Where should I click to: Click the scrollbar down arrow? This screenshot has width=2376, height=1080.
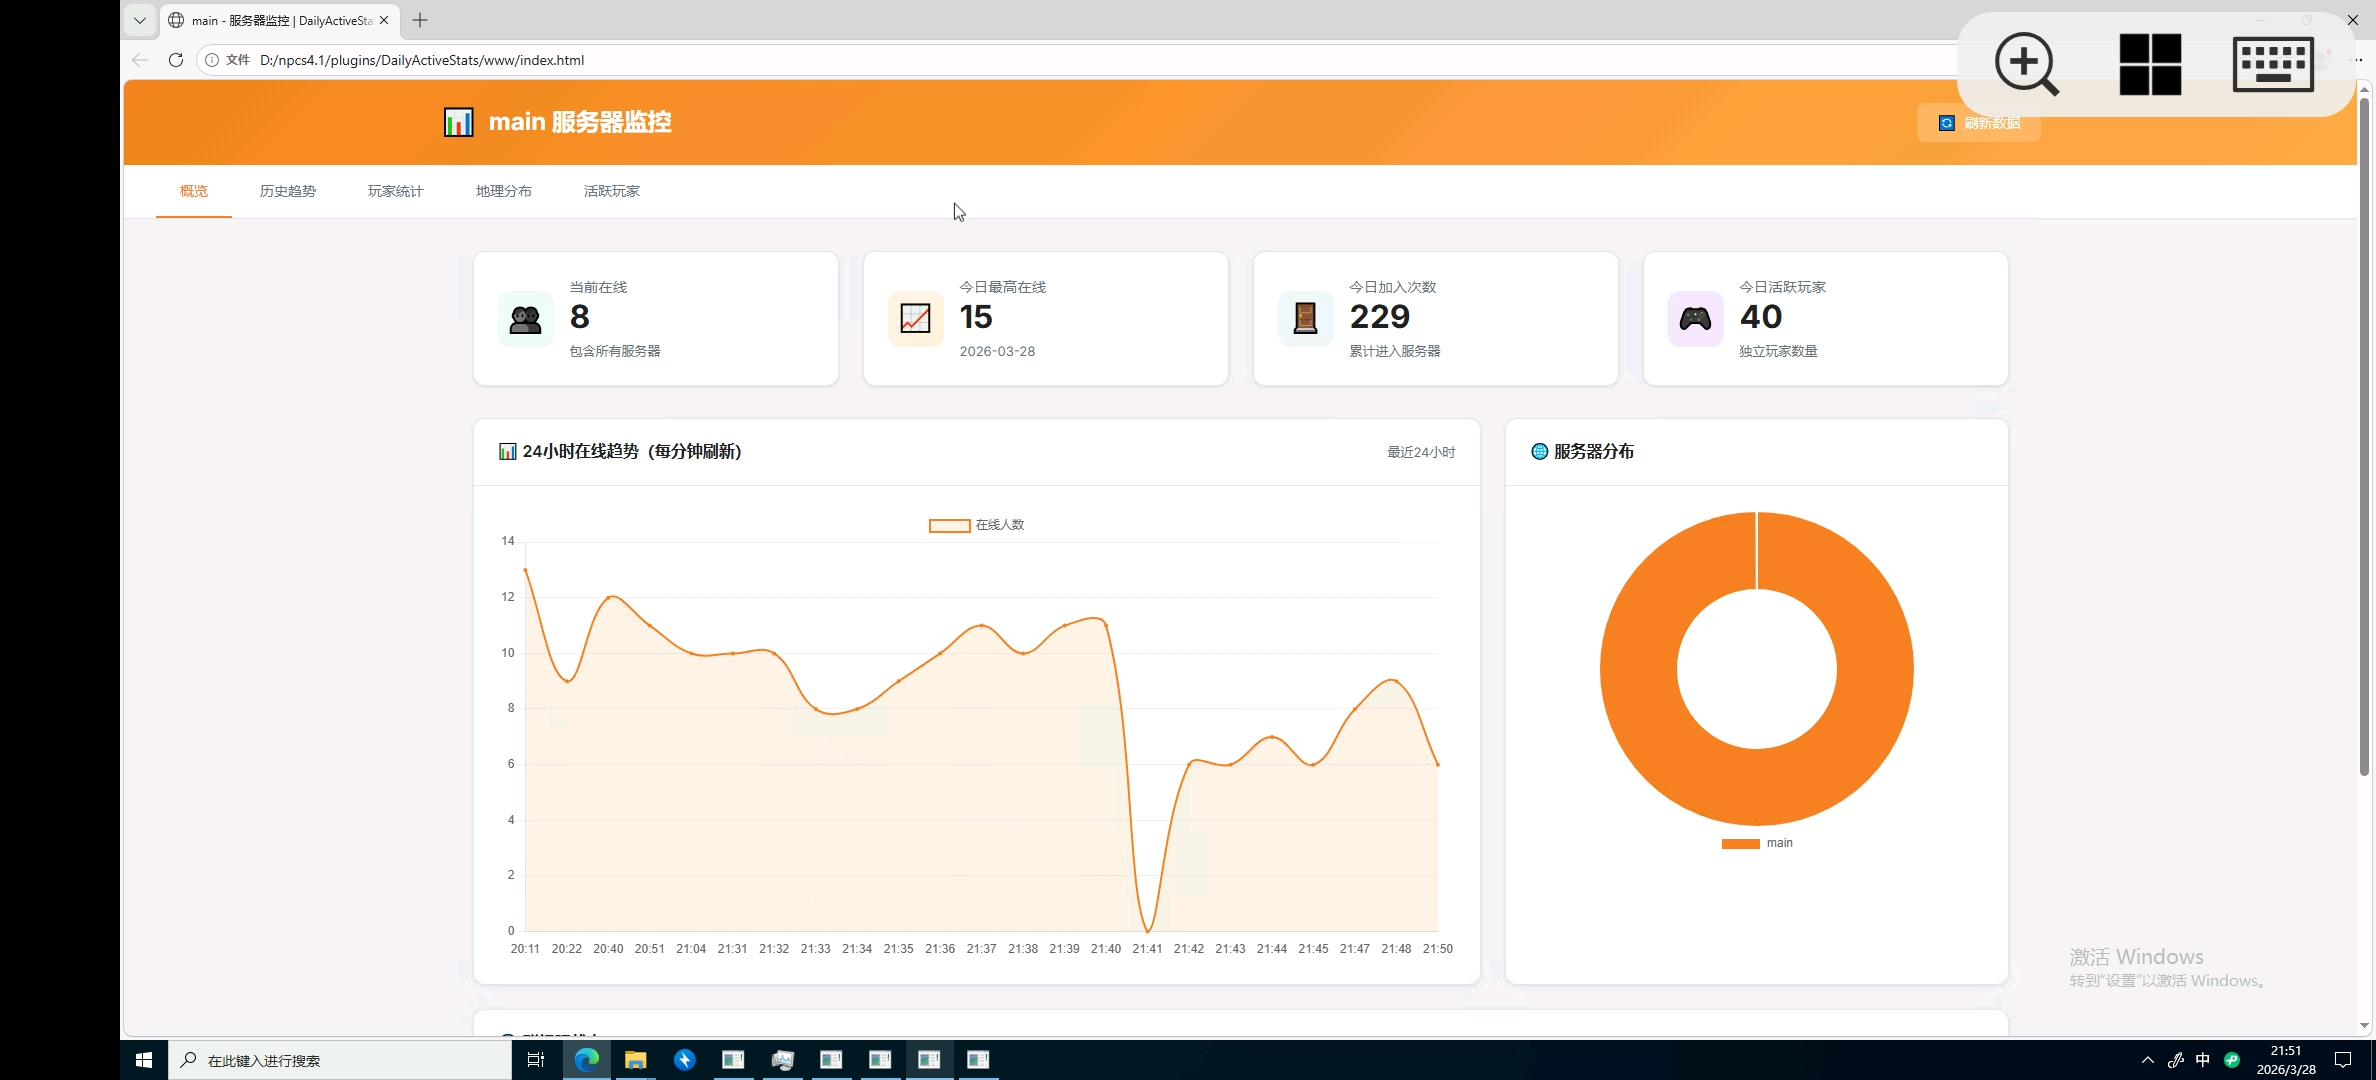(x=2364, y=1025)
